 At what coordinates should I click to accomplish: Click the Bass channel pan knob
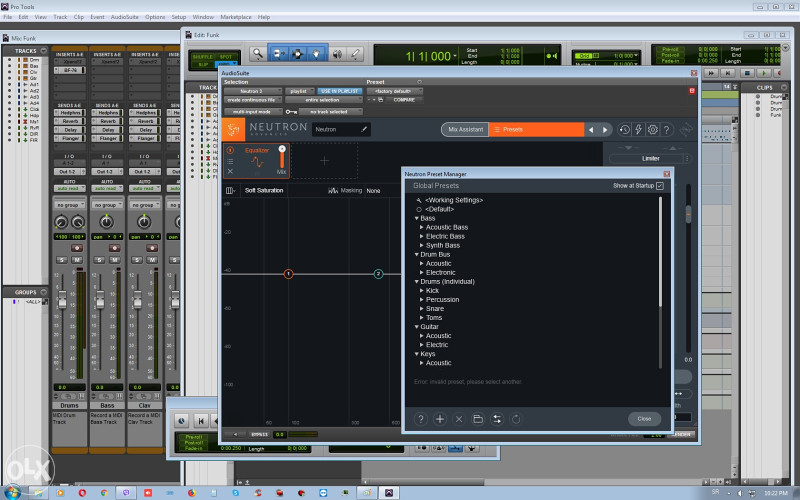point(106,222)
